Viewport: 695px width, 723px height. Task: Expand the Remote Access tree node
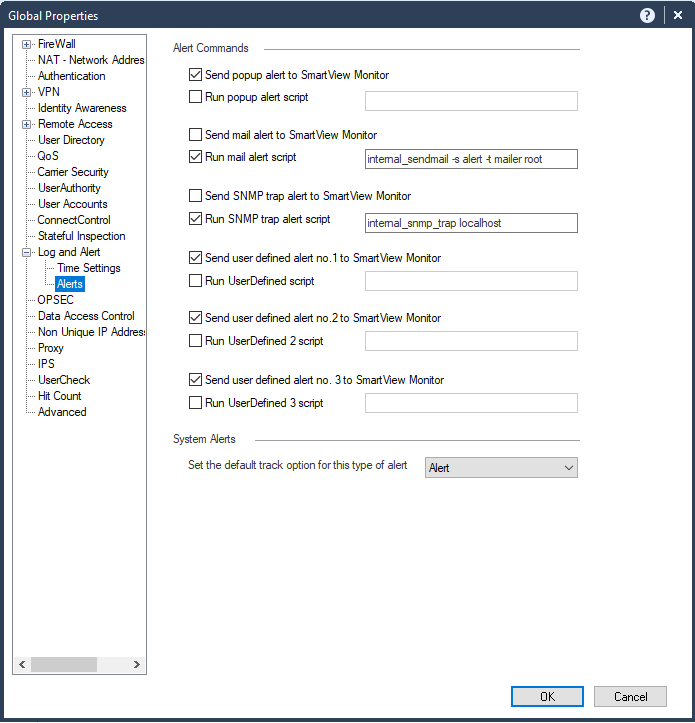tap(26, 124)
